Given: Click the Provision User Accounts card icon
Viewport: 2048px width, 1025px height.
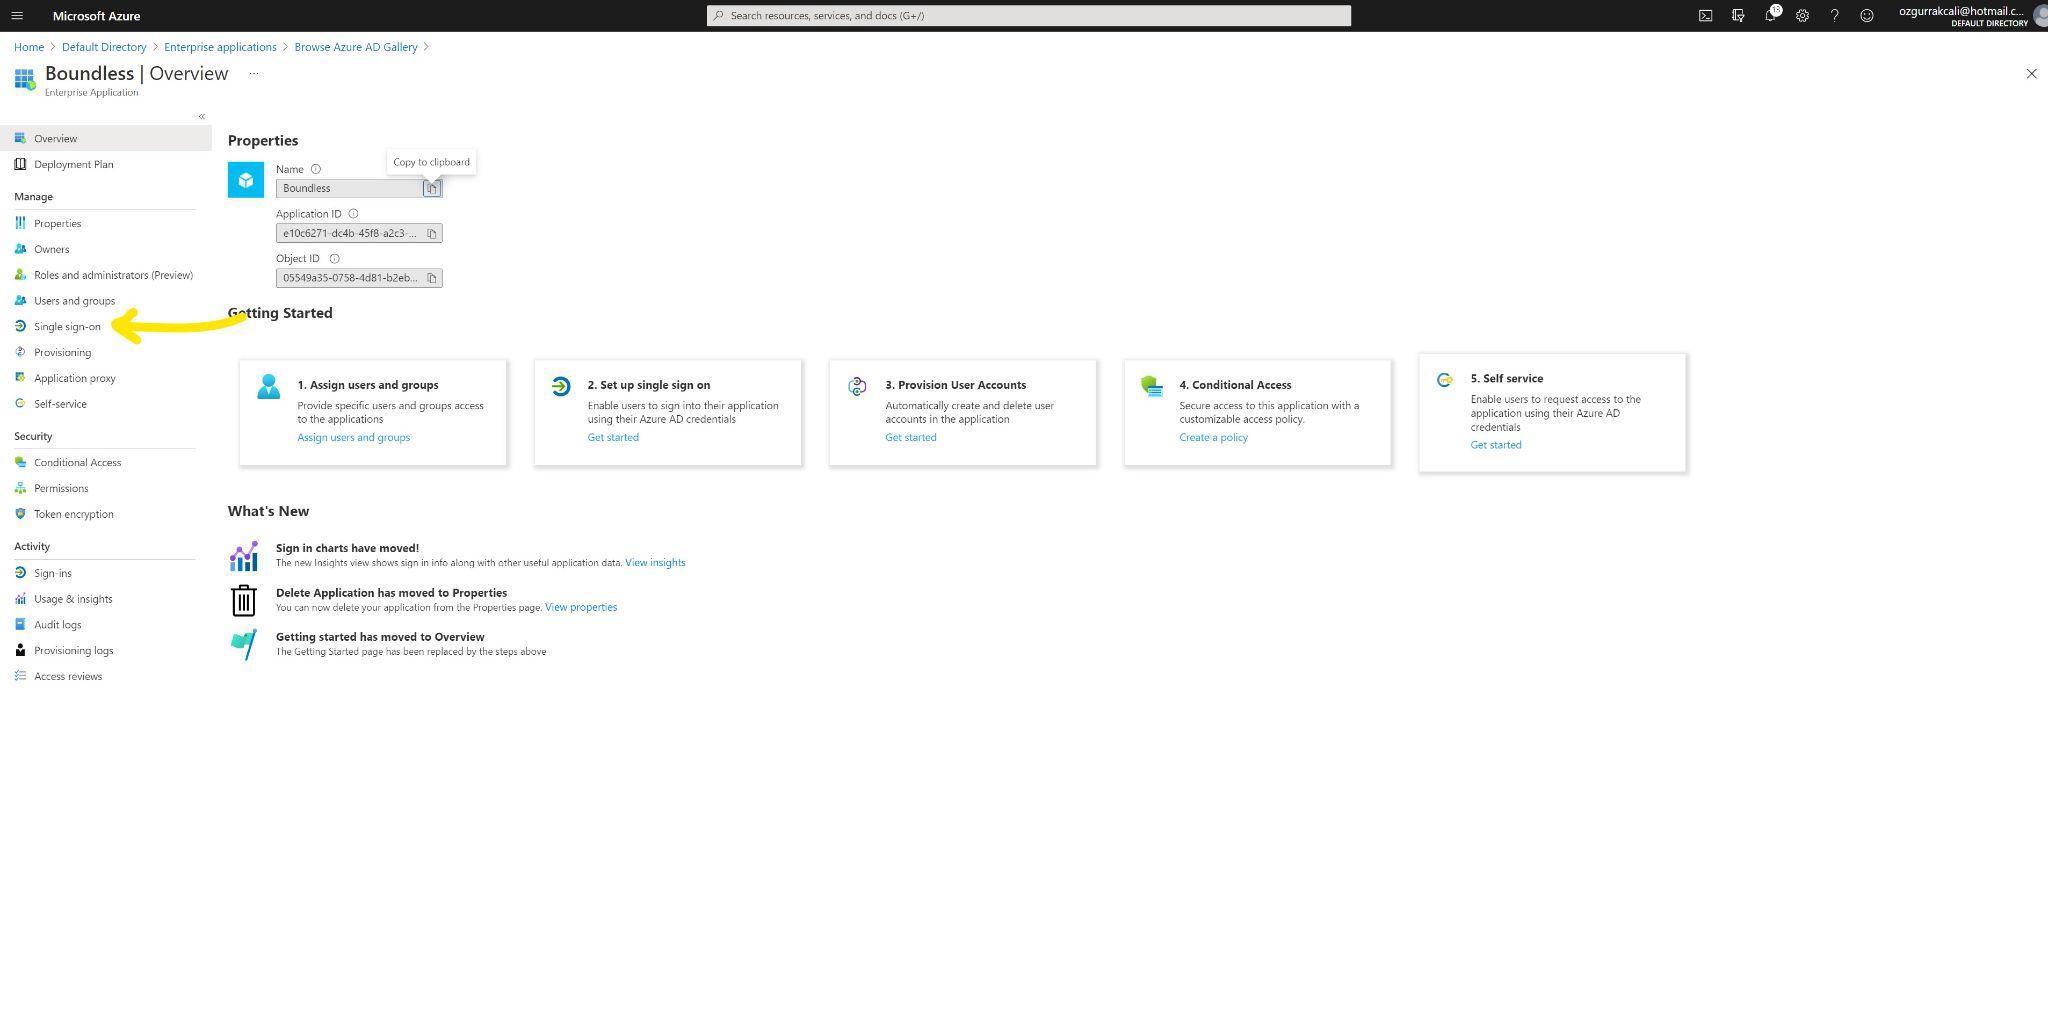Looking at the screenshot, I should click(x=857, y=386).
